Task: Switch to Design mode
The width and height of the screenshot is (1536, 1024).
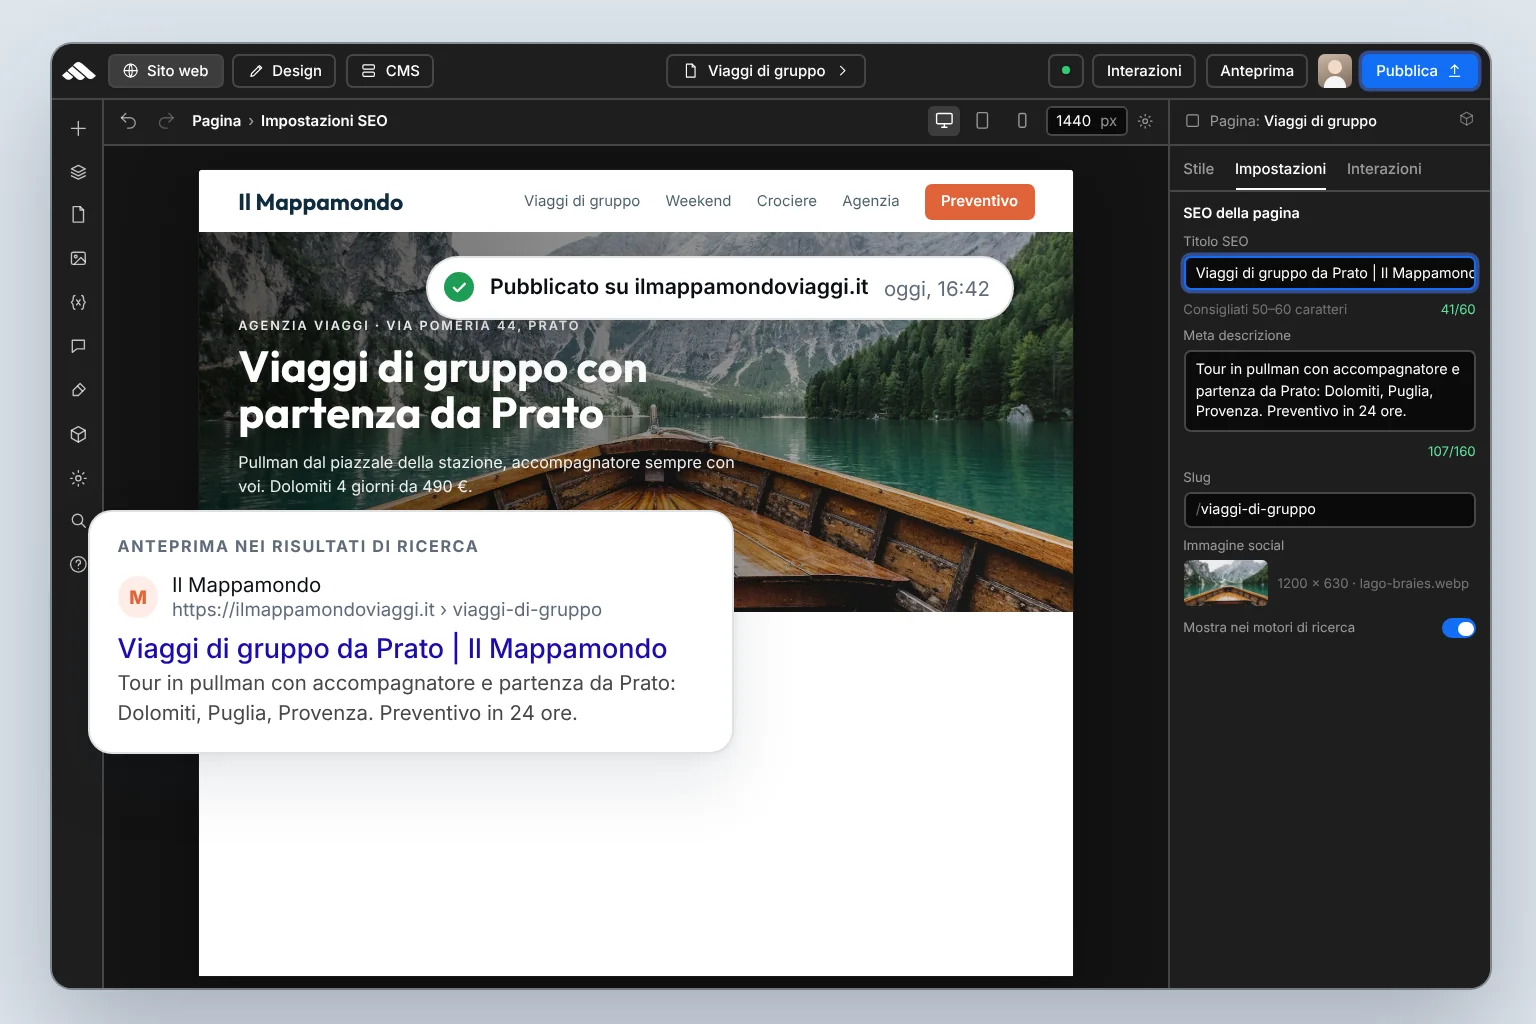Action: (x=284, y=71)
